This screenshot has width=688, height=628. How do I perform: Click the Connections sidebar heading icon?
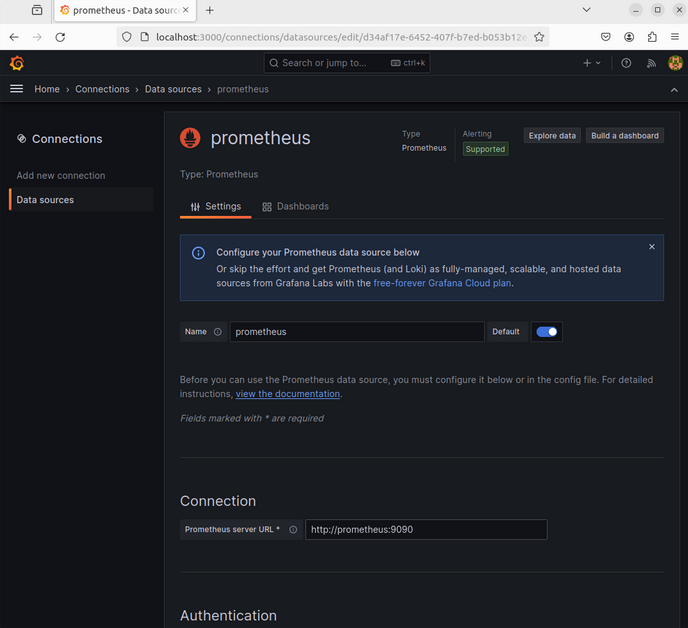point(22,139)
